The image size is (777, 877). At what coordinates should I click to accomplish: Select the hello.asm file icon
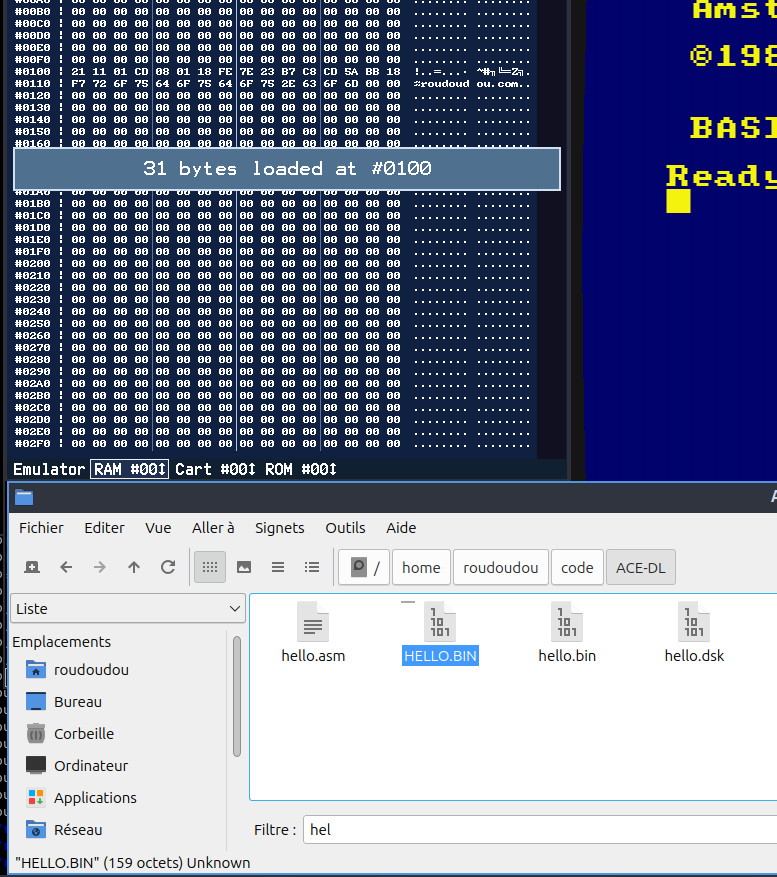pos(313,623)
